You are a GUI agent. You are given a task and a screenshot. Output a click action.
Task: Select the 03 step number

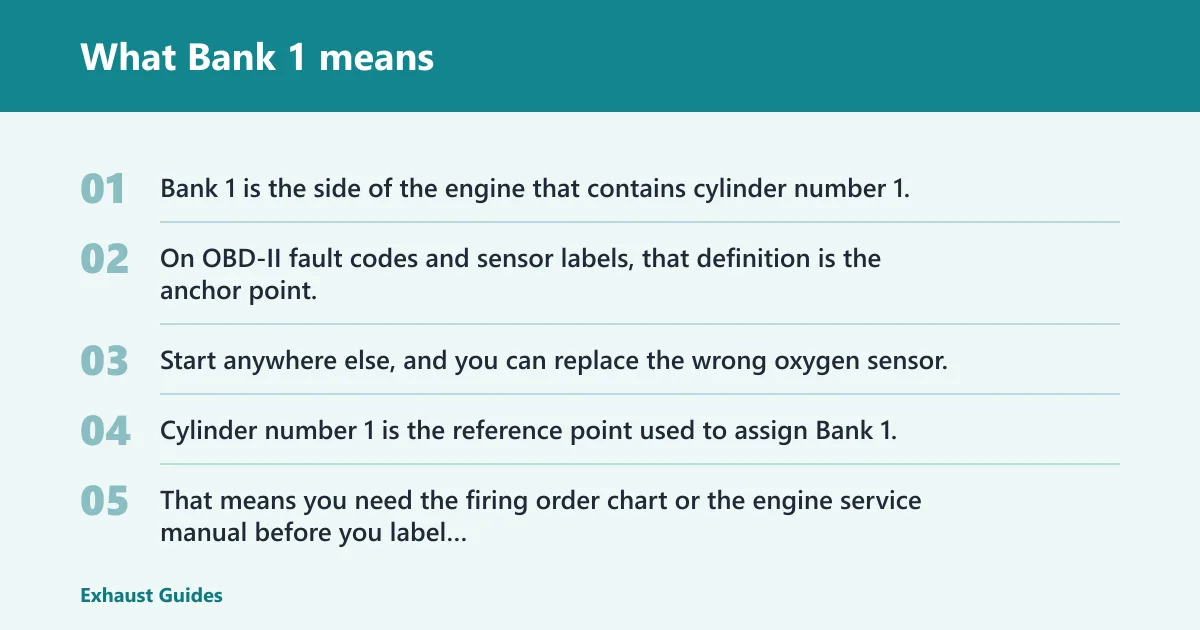tap(105, 361)
